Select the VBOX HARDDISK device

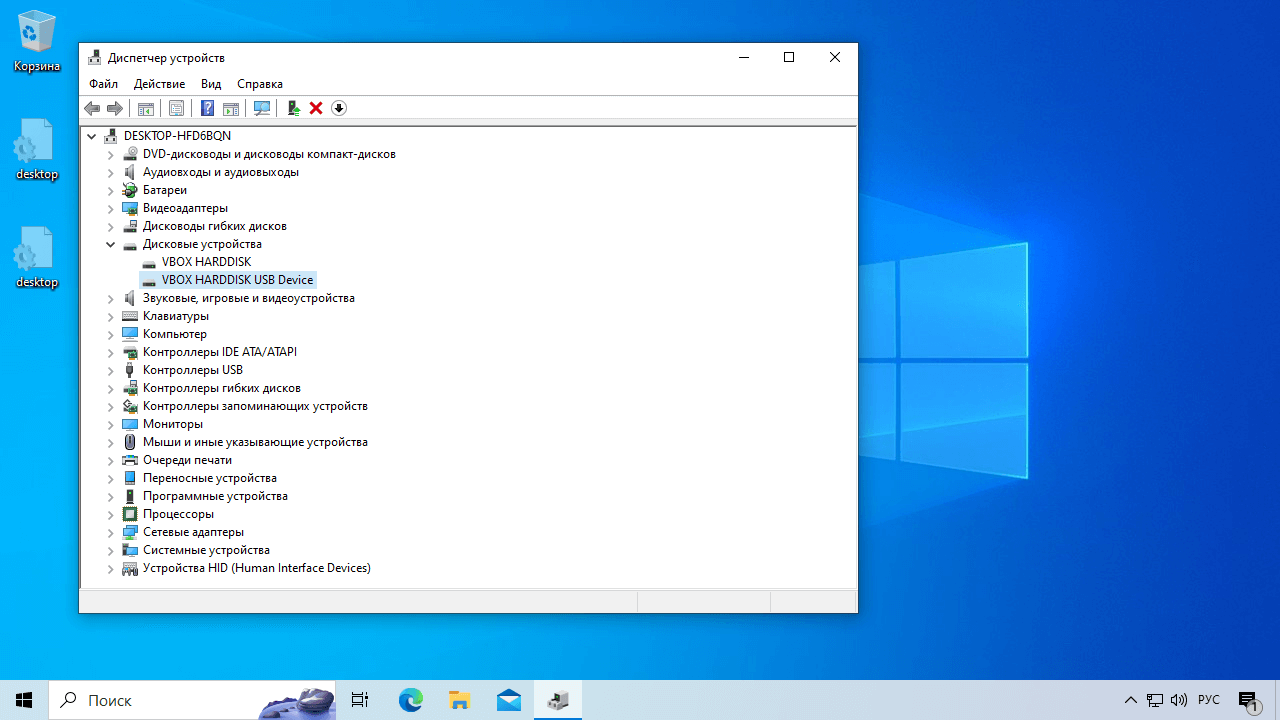coord(206,262)
